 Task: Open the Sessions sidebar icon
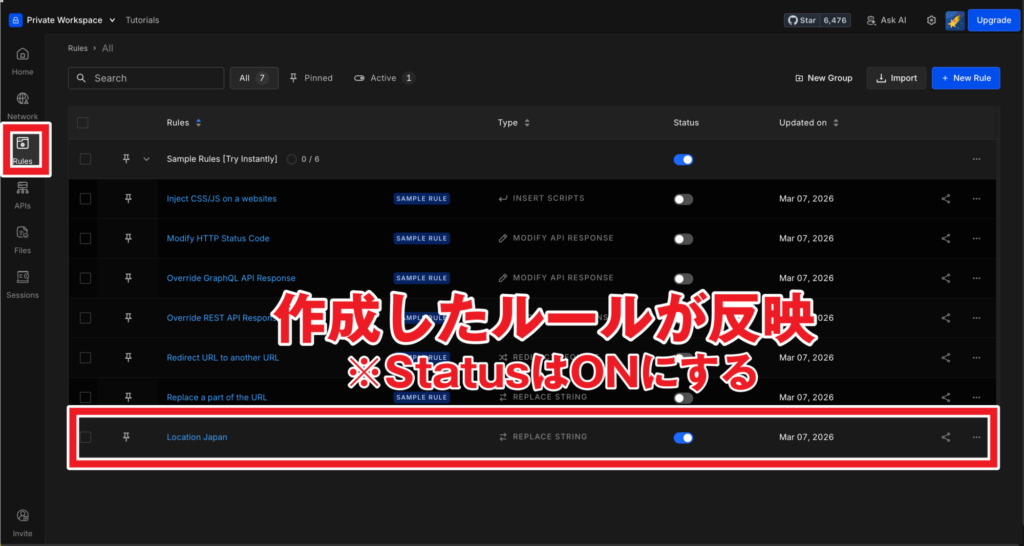22,282
